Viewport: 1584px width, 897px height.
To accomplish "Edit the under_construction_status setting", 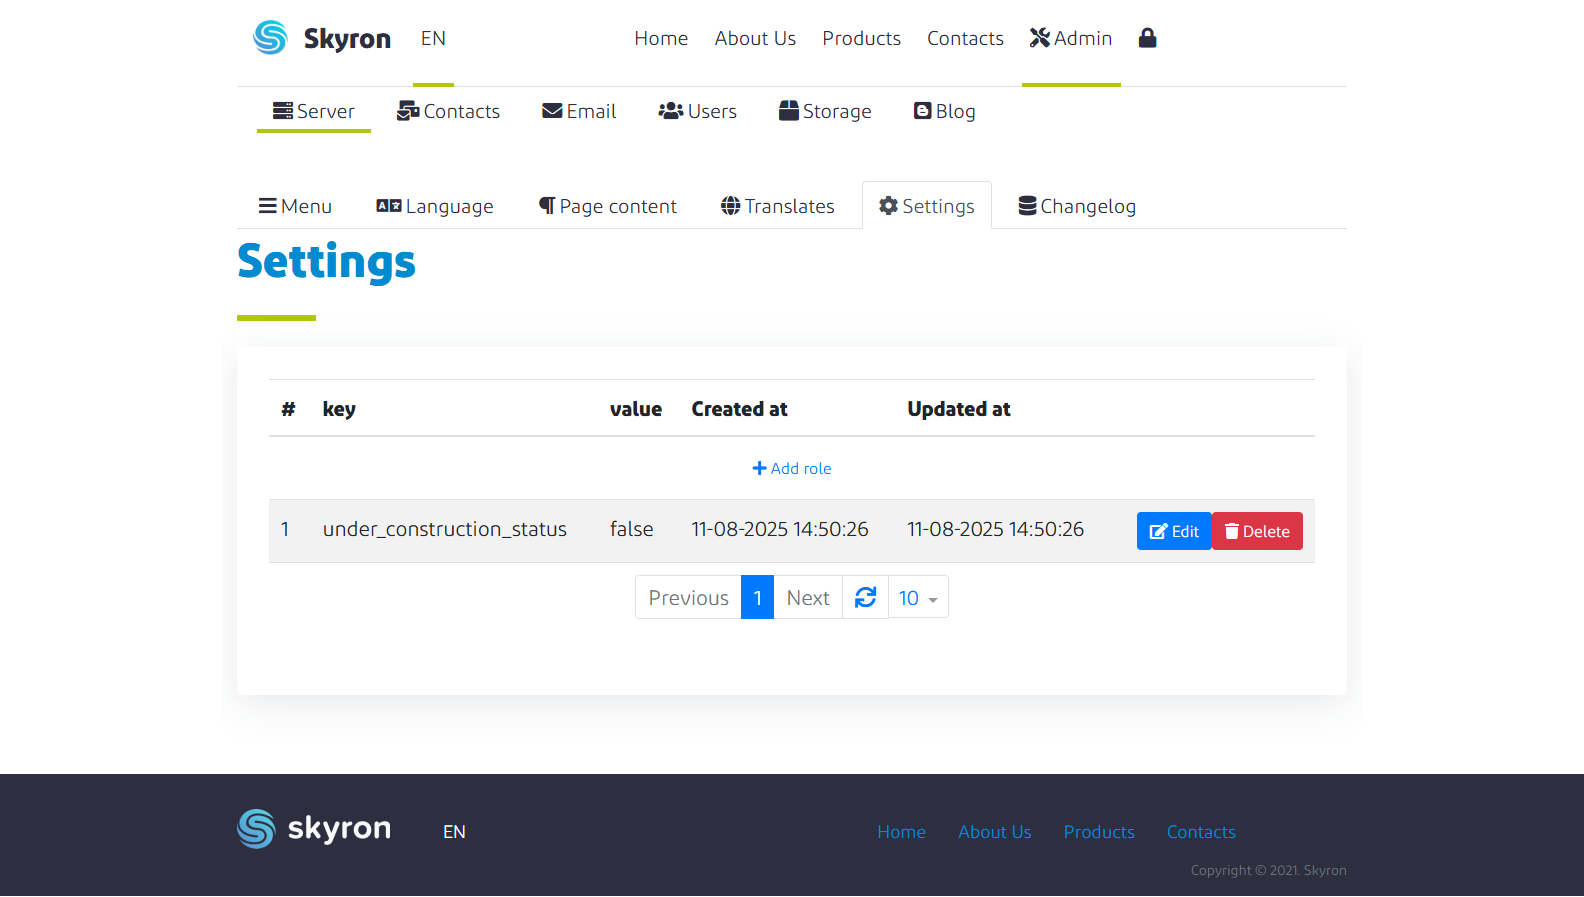I will (x=1174, y=531).
